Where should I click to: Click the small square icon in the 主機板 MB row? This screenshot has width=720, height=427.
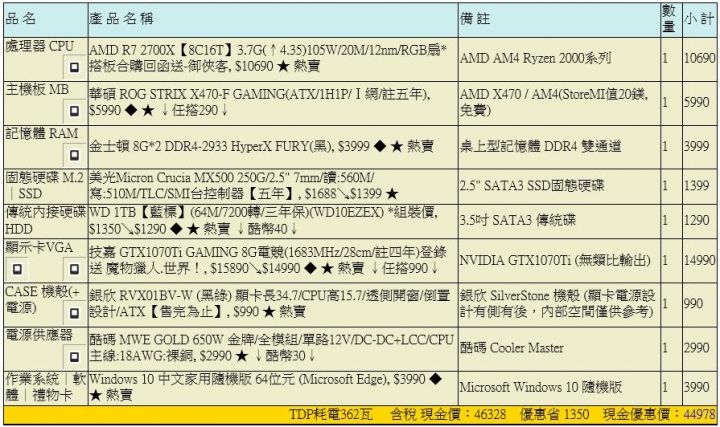pyautogui.click(x=74, y=111)
